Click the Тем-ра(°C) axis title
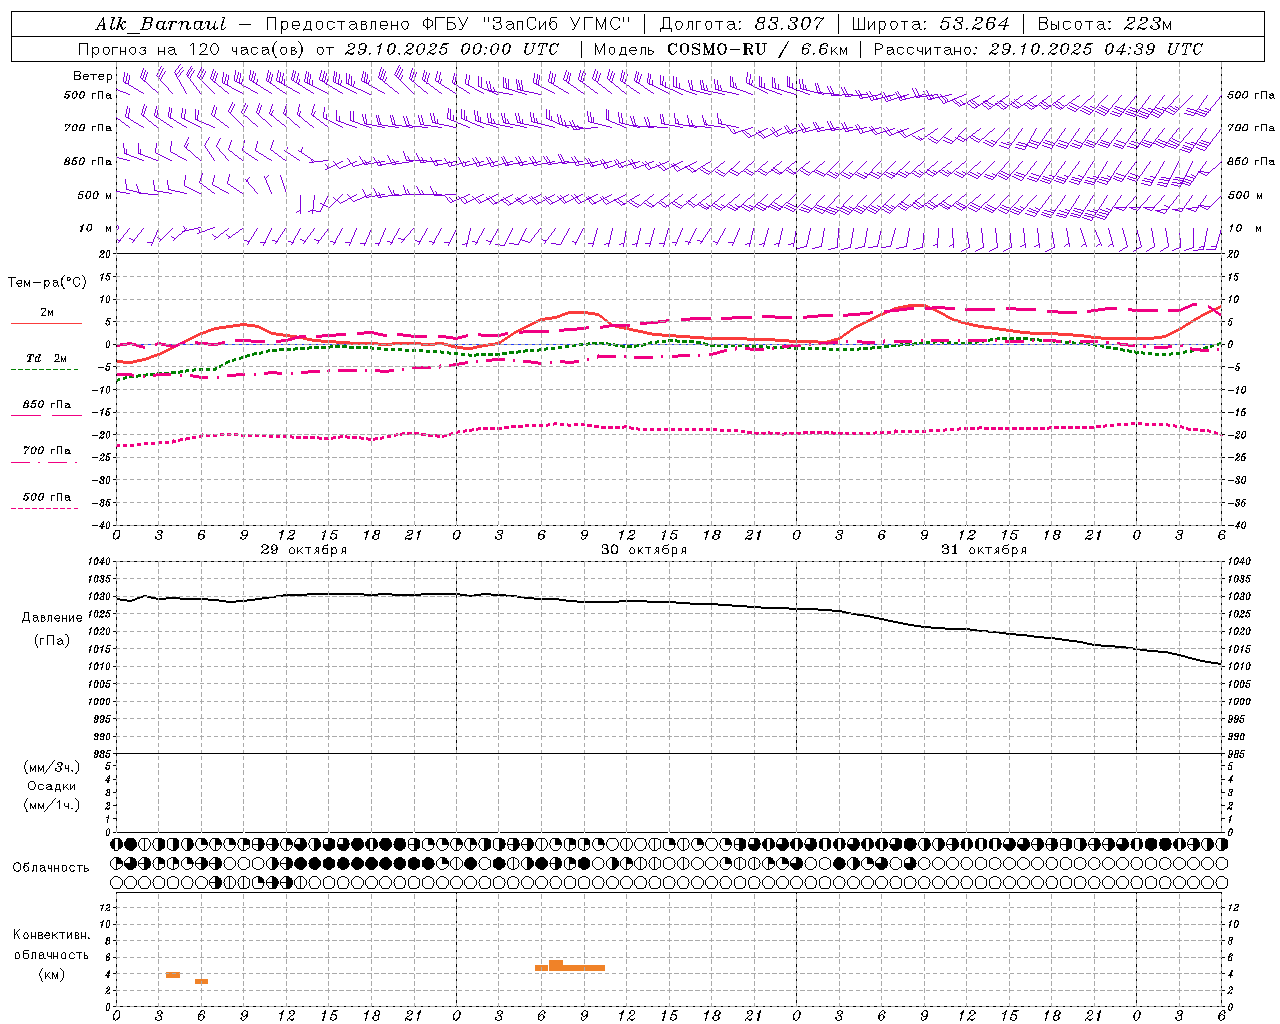The height and width of the screenshot is (1024, 1280). tap(47, 283)
